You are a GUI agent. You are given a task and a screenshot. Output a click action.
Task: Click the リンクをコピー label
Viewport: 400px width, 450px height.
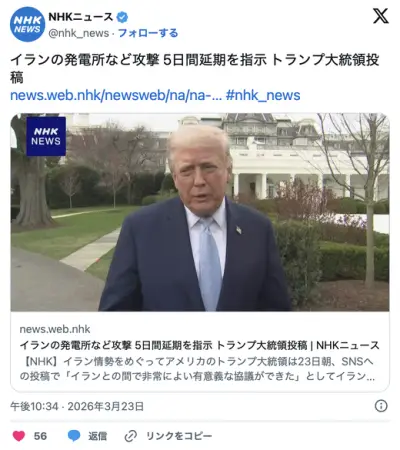coord(179,436)
